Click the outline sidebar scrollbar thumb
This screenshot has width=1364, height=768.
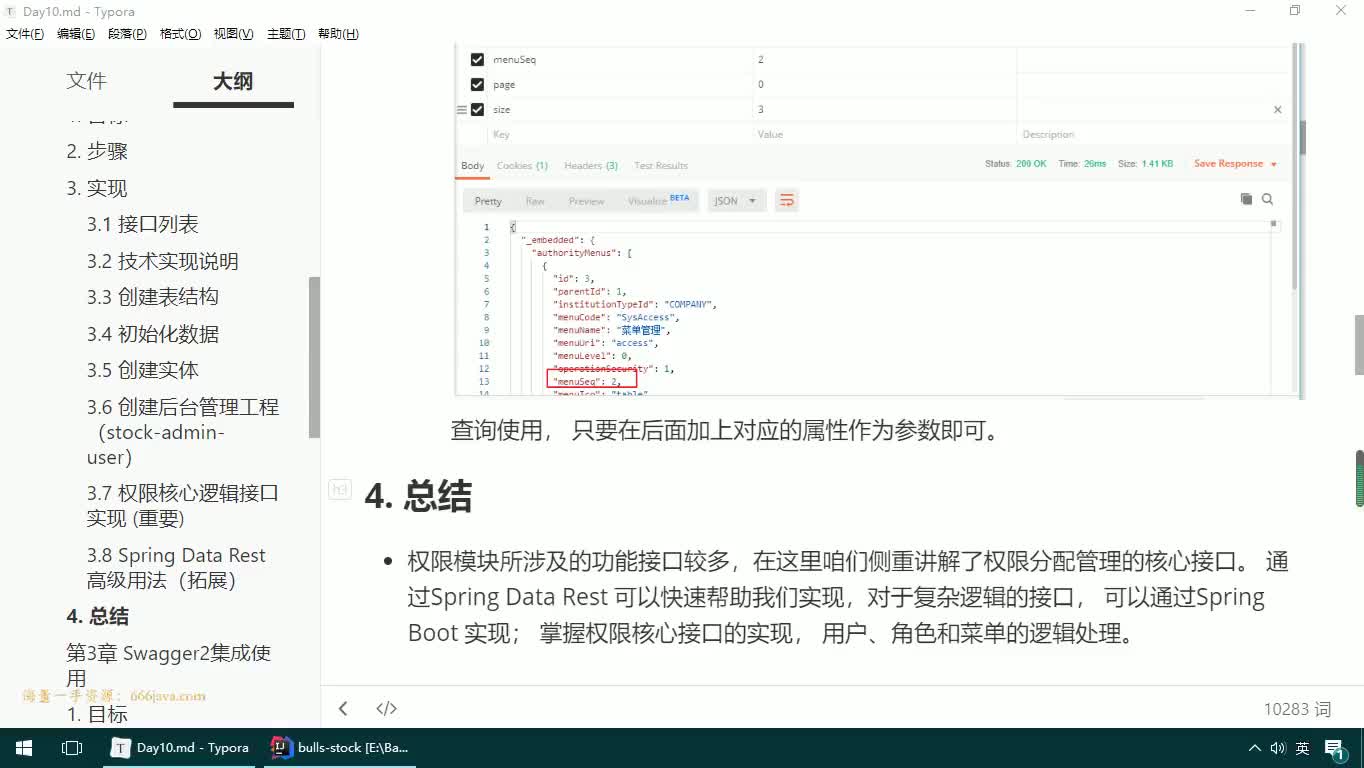(x=314, y=357)
